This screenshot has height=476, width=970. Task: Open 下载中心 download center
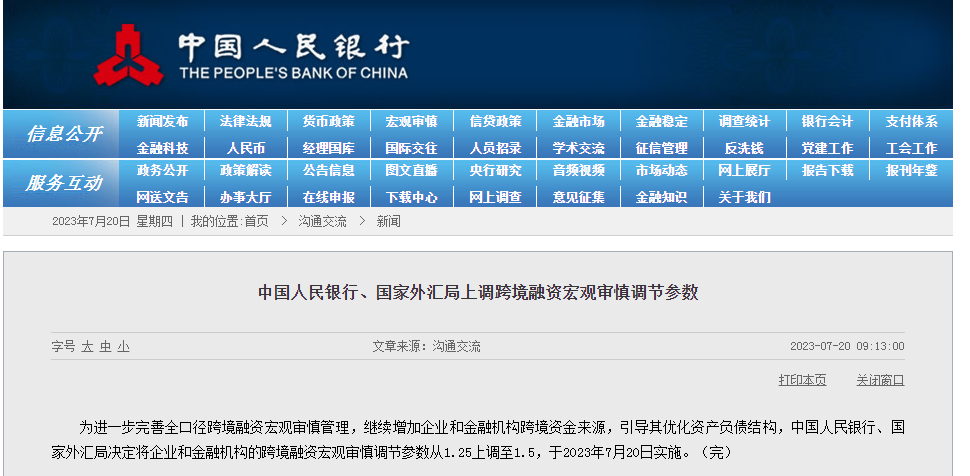coord(411,197)
